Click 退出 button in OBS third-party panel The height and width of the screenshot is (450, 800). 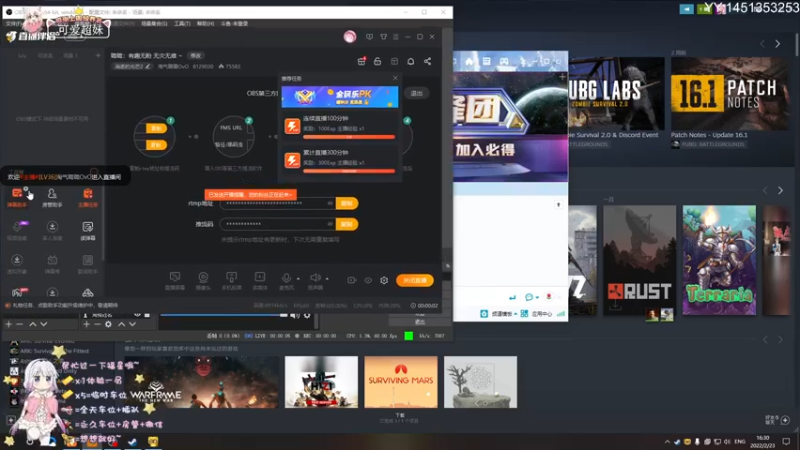[x=417, y=93]
